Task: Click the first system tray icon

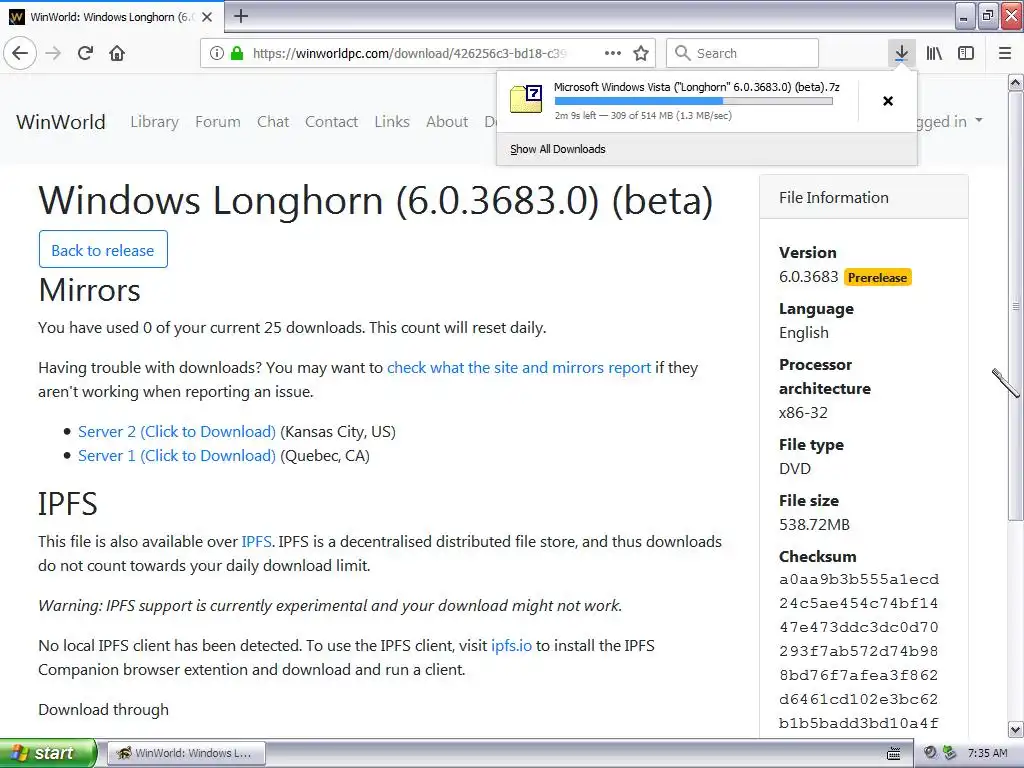Action: coord(930,752)
